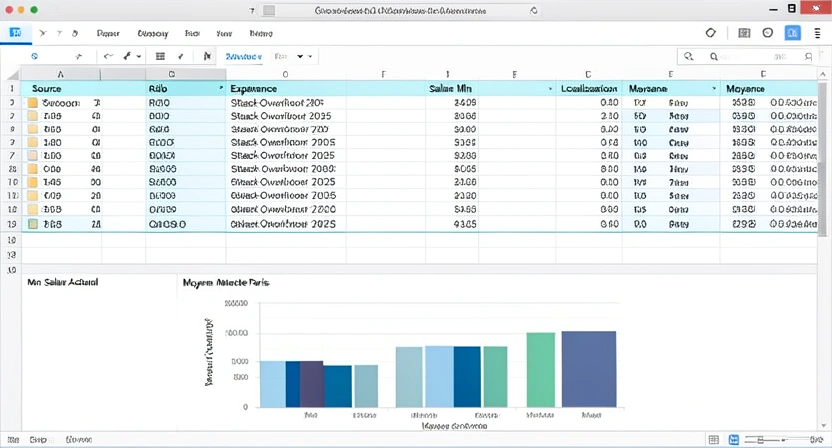Click the search magnifier icon in toolbar
This screenshot has width=832, height=448.
(x=687, y=57)
